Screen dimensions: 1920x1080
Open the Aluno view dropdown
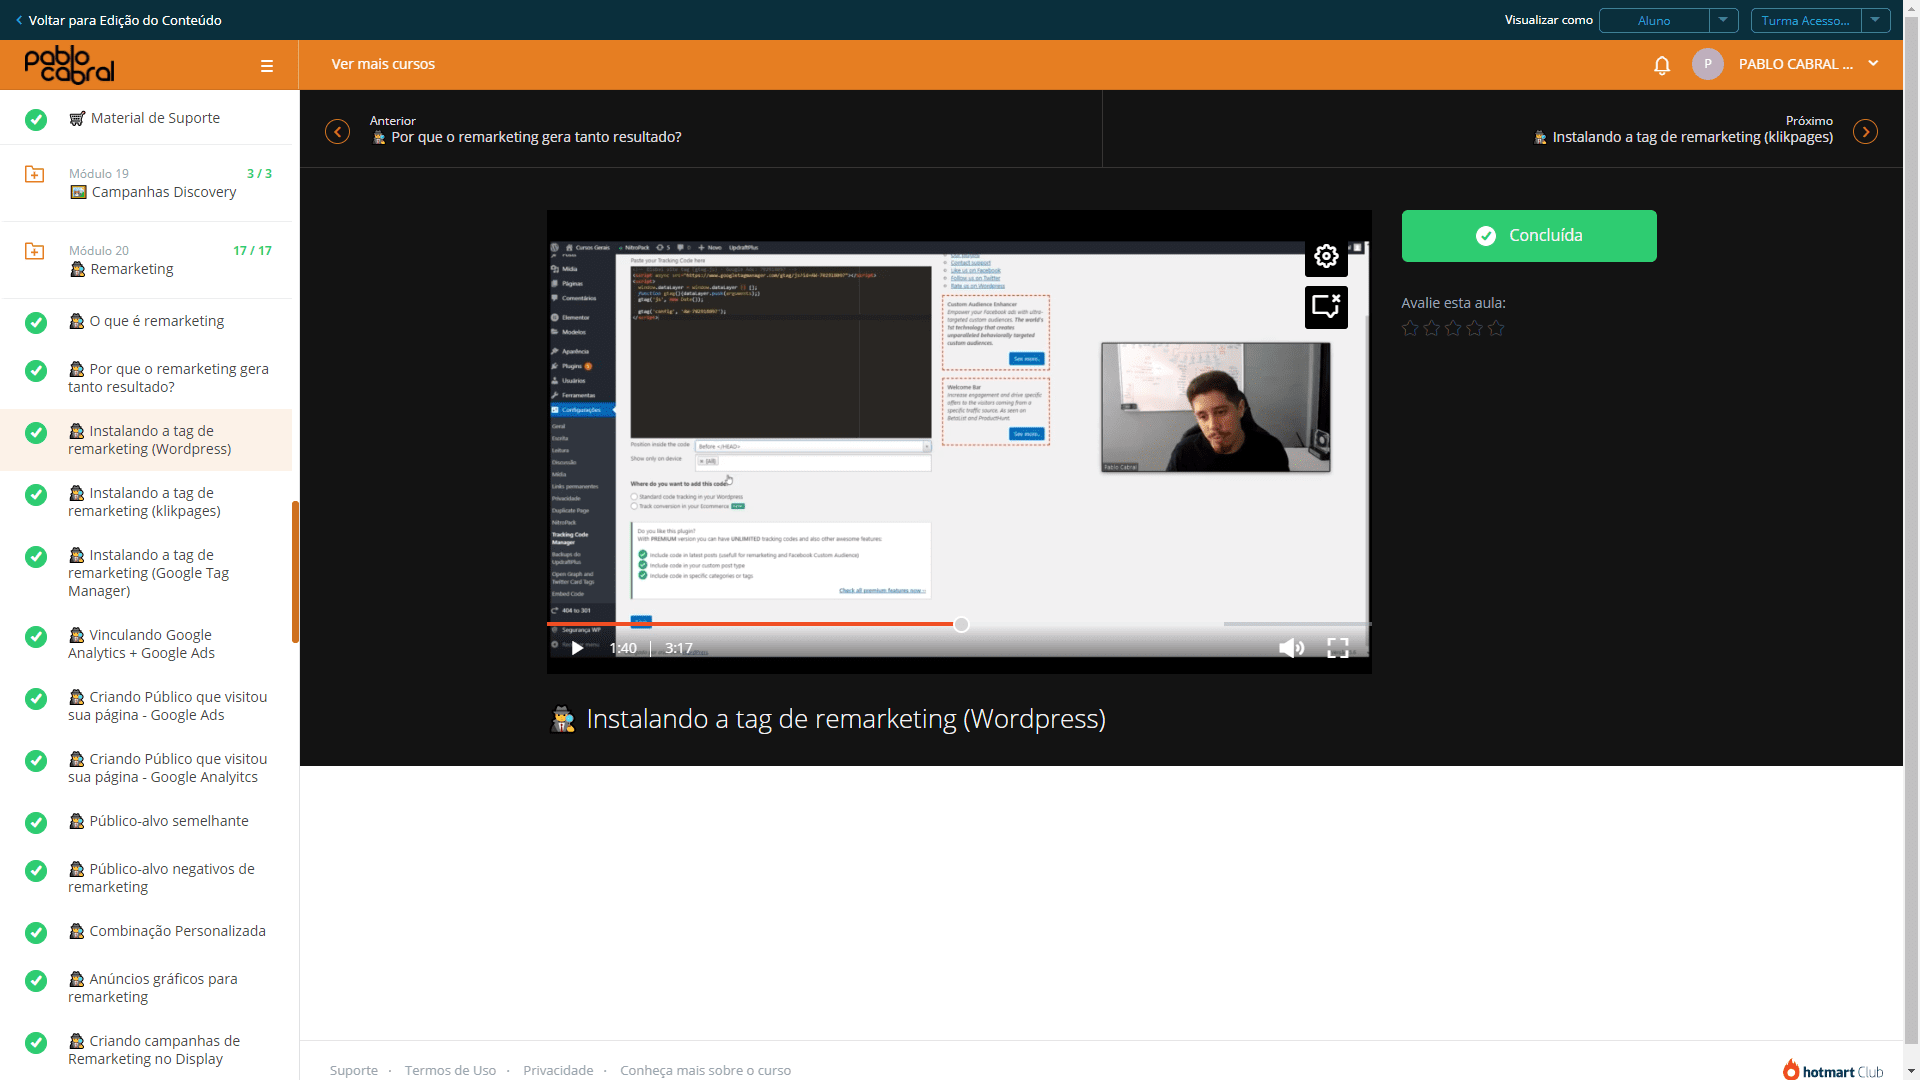point(1668,20)
